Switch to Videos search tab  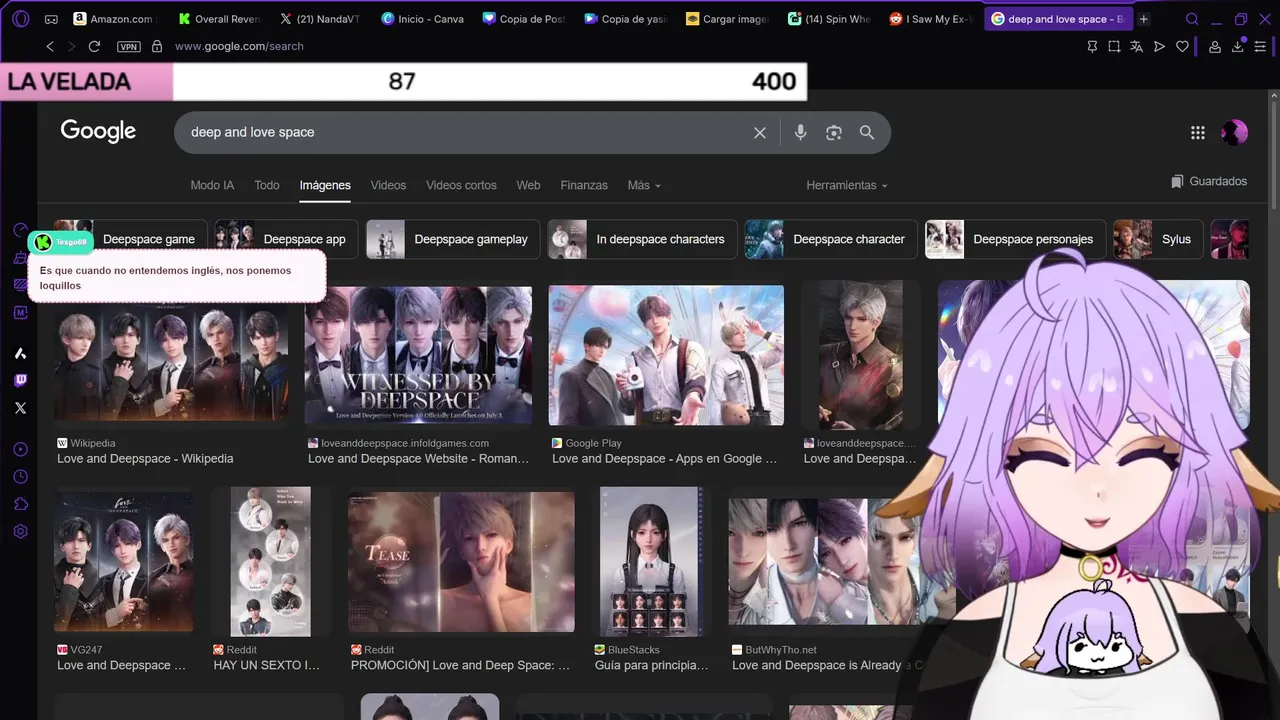pos(388,185)
